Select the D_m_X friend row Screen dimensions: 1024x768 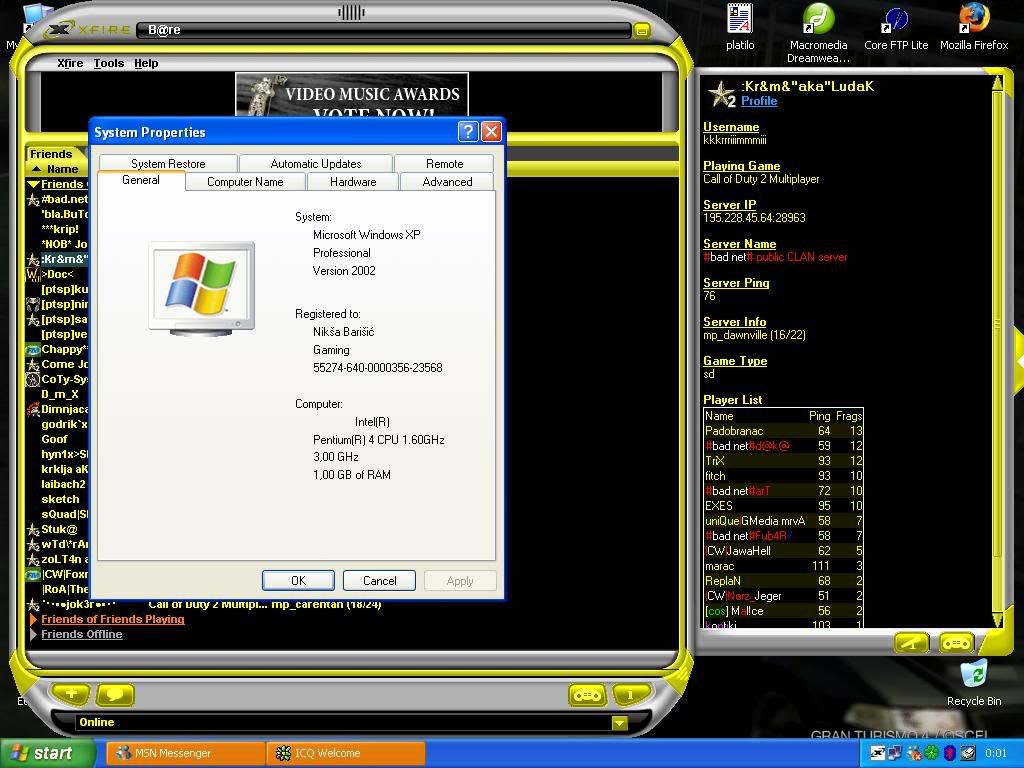tap(57, 394)
